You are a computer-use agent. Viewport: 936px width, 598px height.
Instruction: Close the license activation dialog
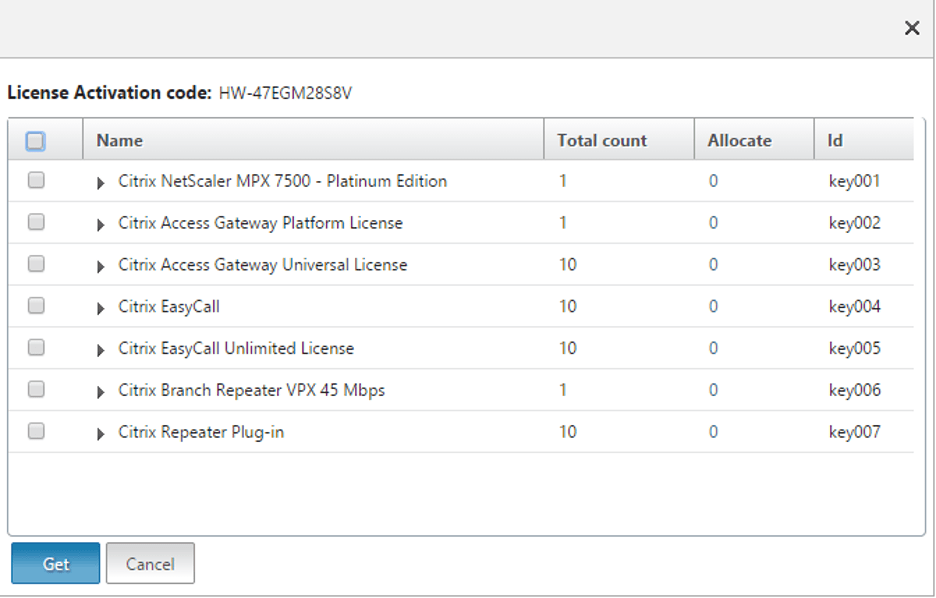[x=911, y=28]
